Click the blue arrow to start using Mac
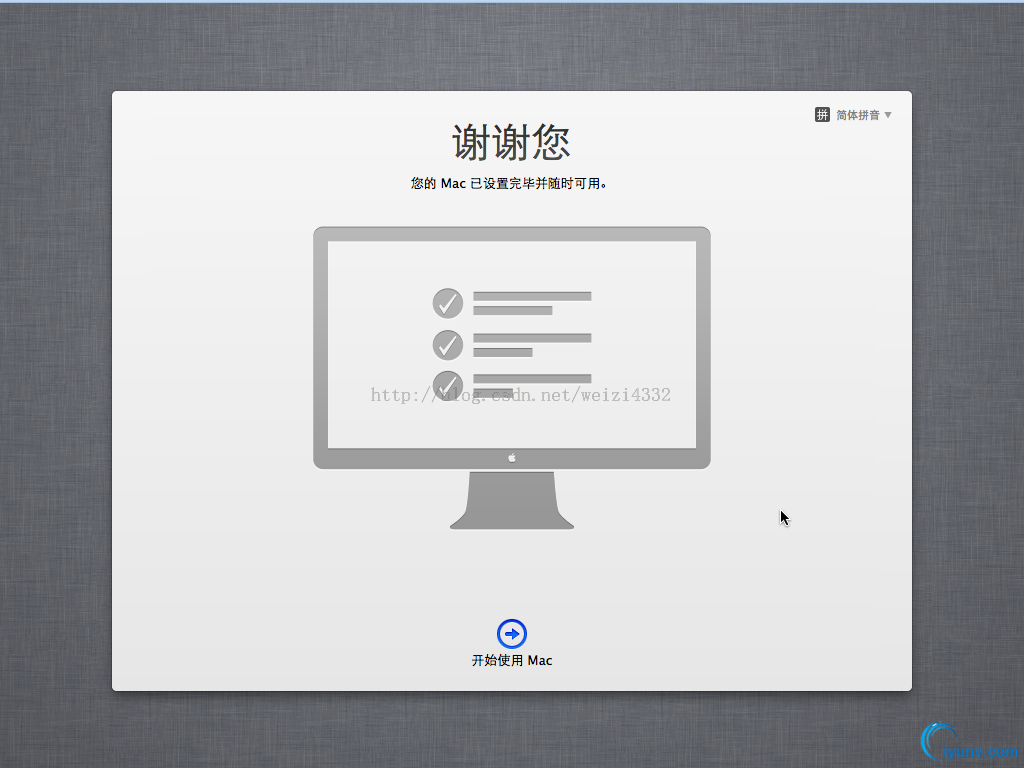1024x768 pixels. tap(511, 633)
